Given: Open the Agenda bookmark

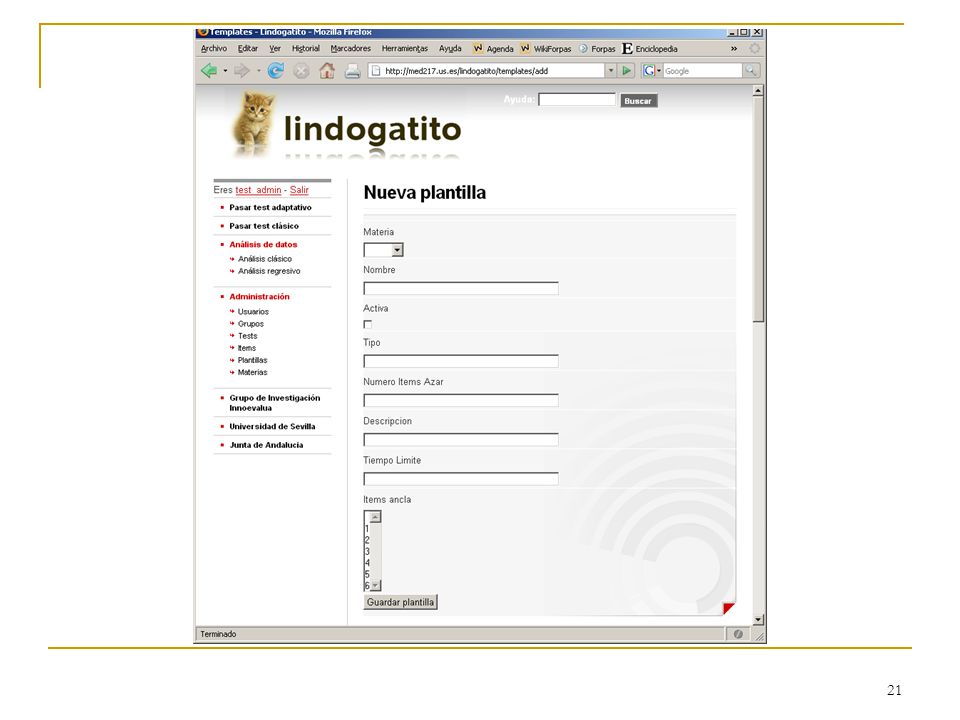Looking at the screenshot, I should [x=493, y=48].
